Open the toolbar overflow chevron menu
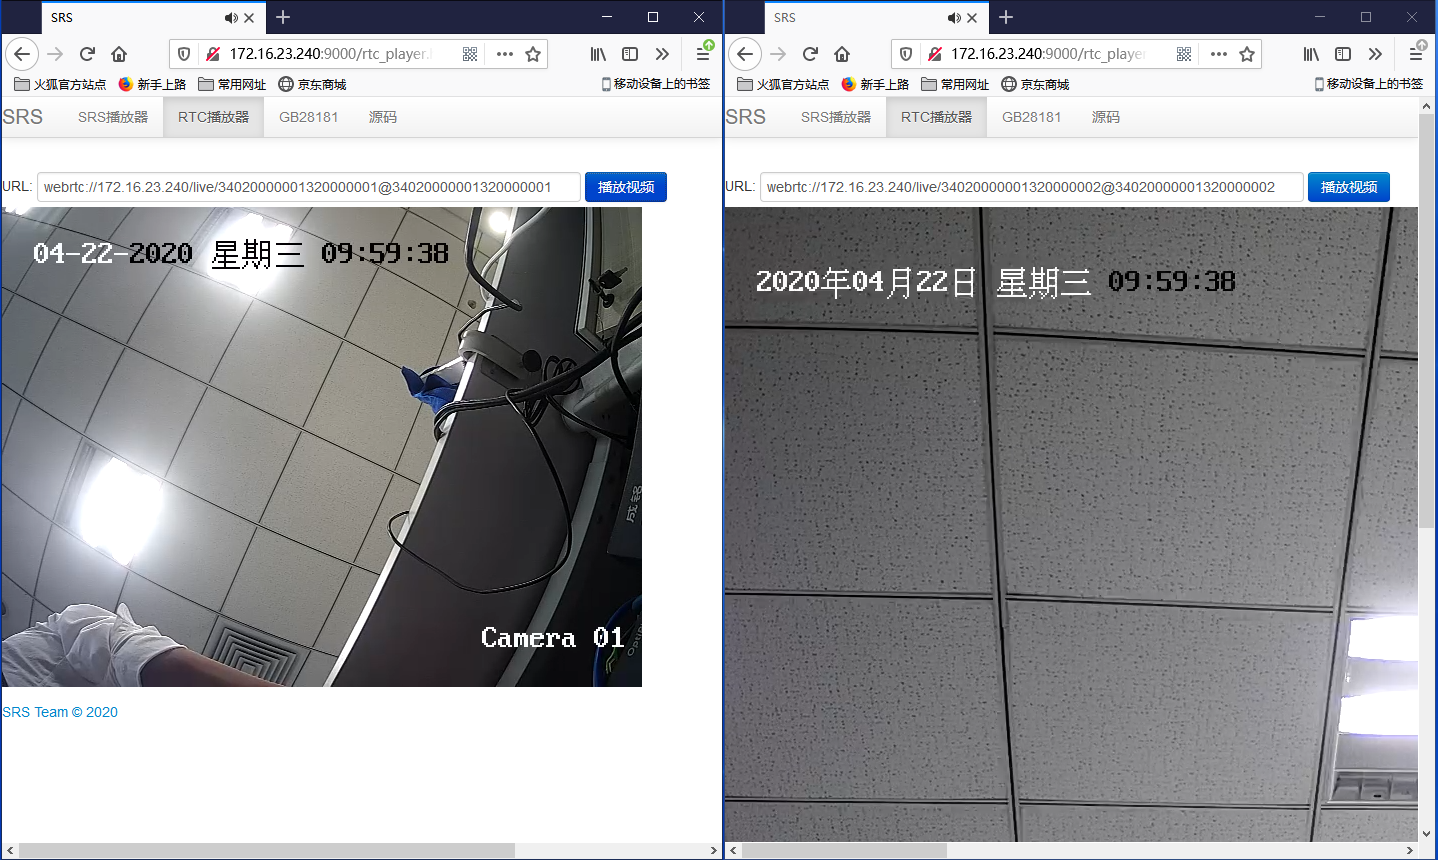The width and height of the screenshot is (1438, 860). tap(662, 54)
